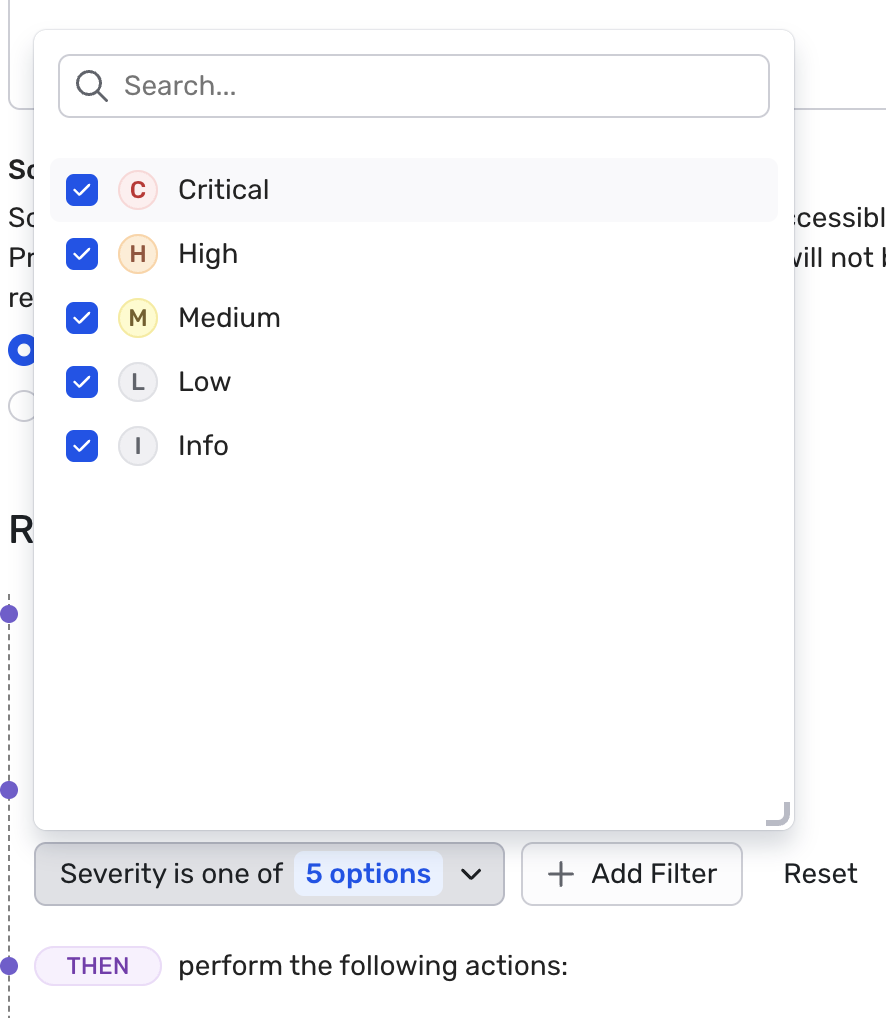Click the red C Critical severity badge
The width and height of the screenshot is (886, 1018).
tap(138, 190)
